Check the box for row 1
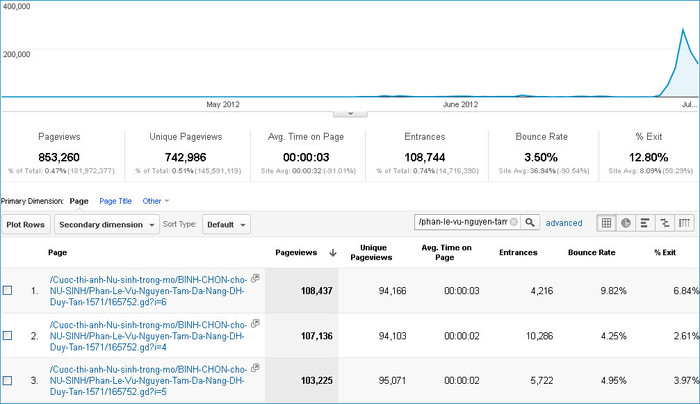Screen dimensions: 700x404 (x=8, y=290)
